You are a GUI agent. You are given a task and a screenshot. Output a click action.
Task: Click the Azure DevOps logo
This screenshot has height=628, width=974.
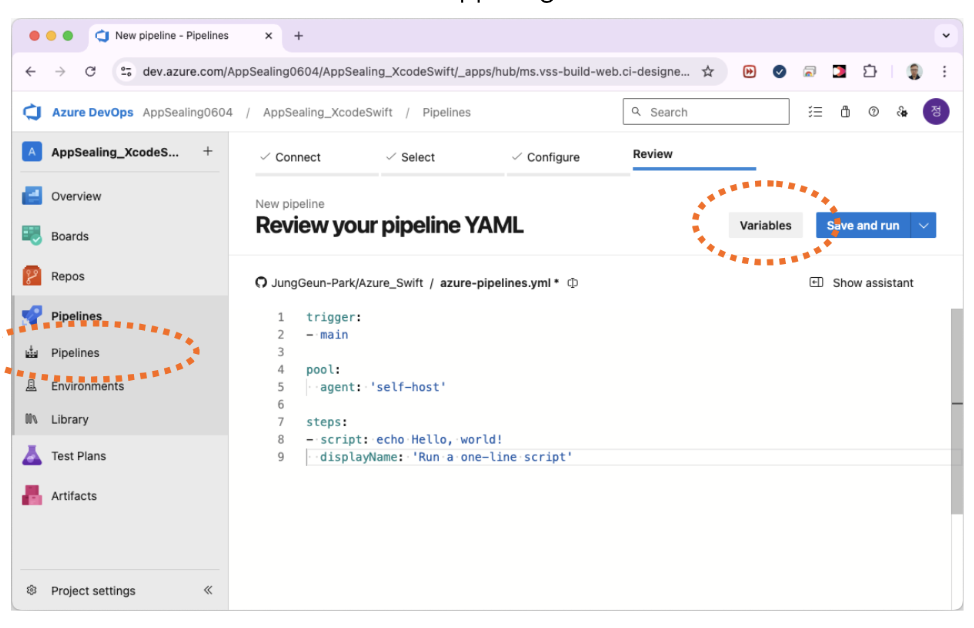32,112
